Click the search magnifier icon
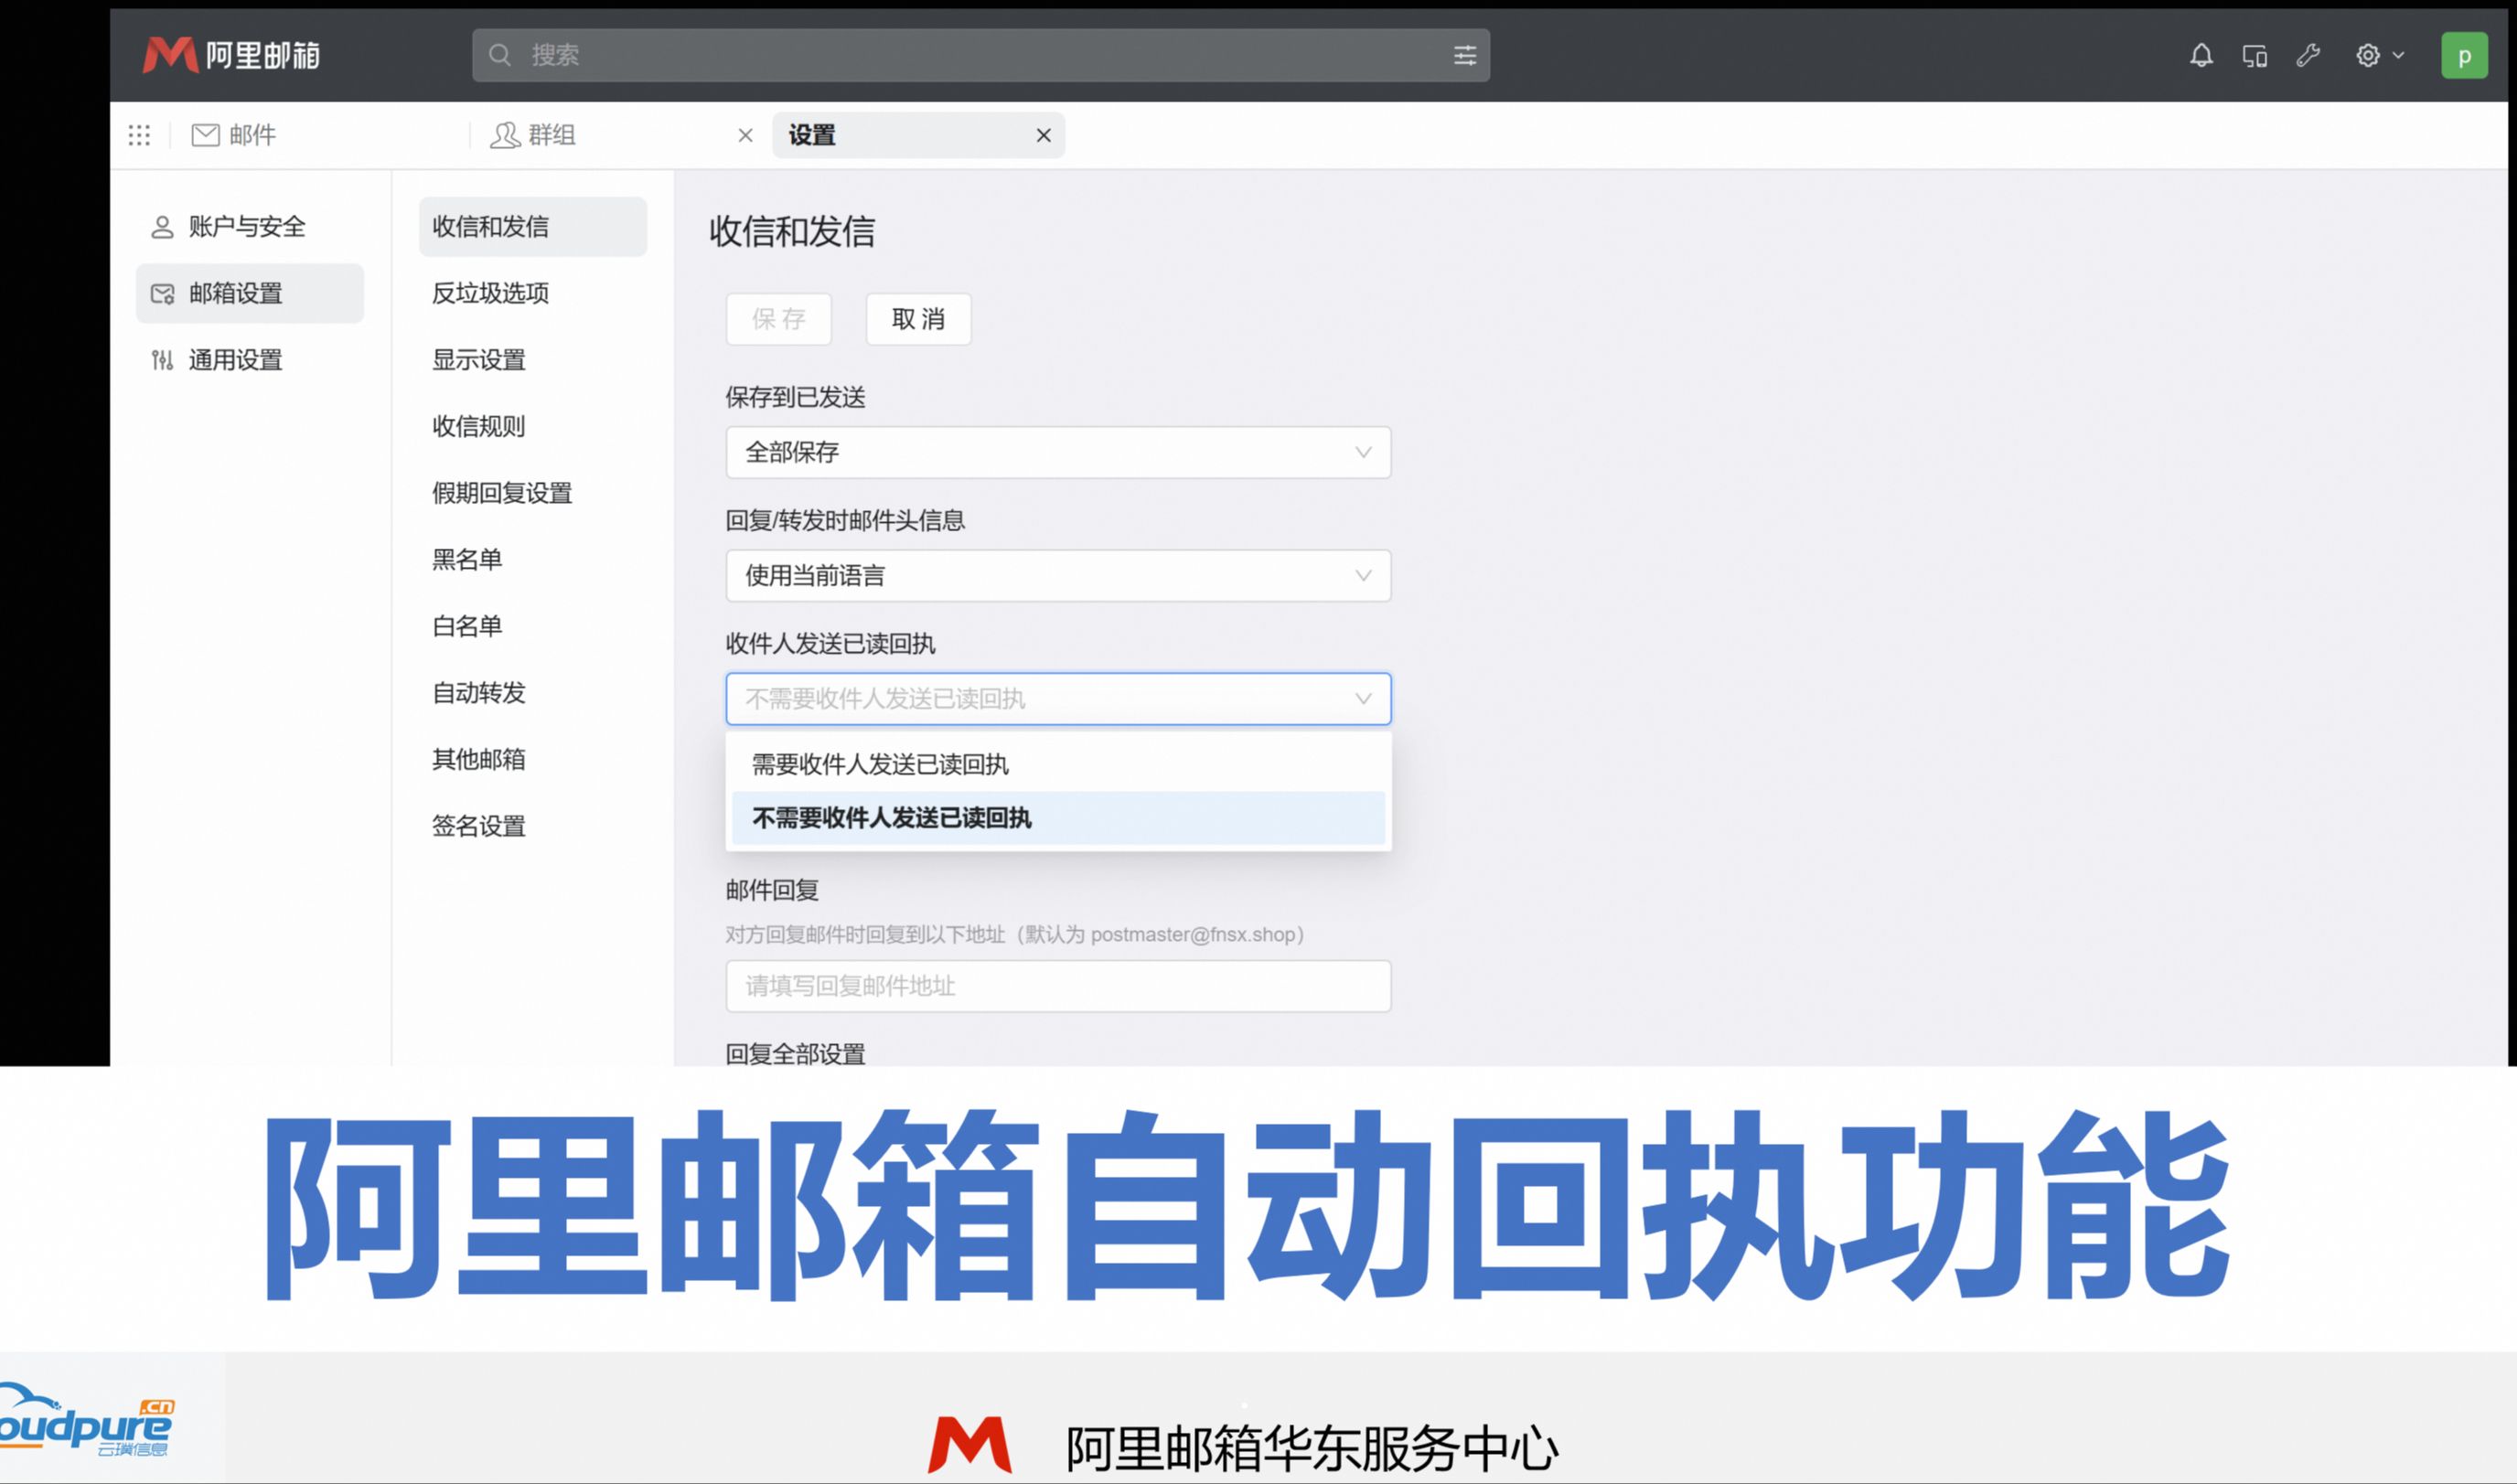 pos(500,55)
